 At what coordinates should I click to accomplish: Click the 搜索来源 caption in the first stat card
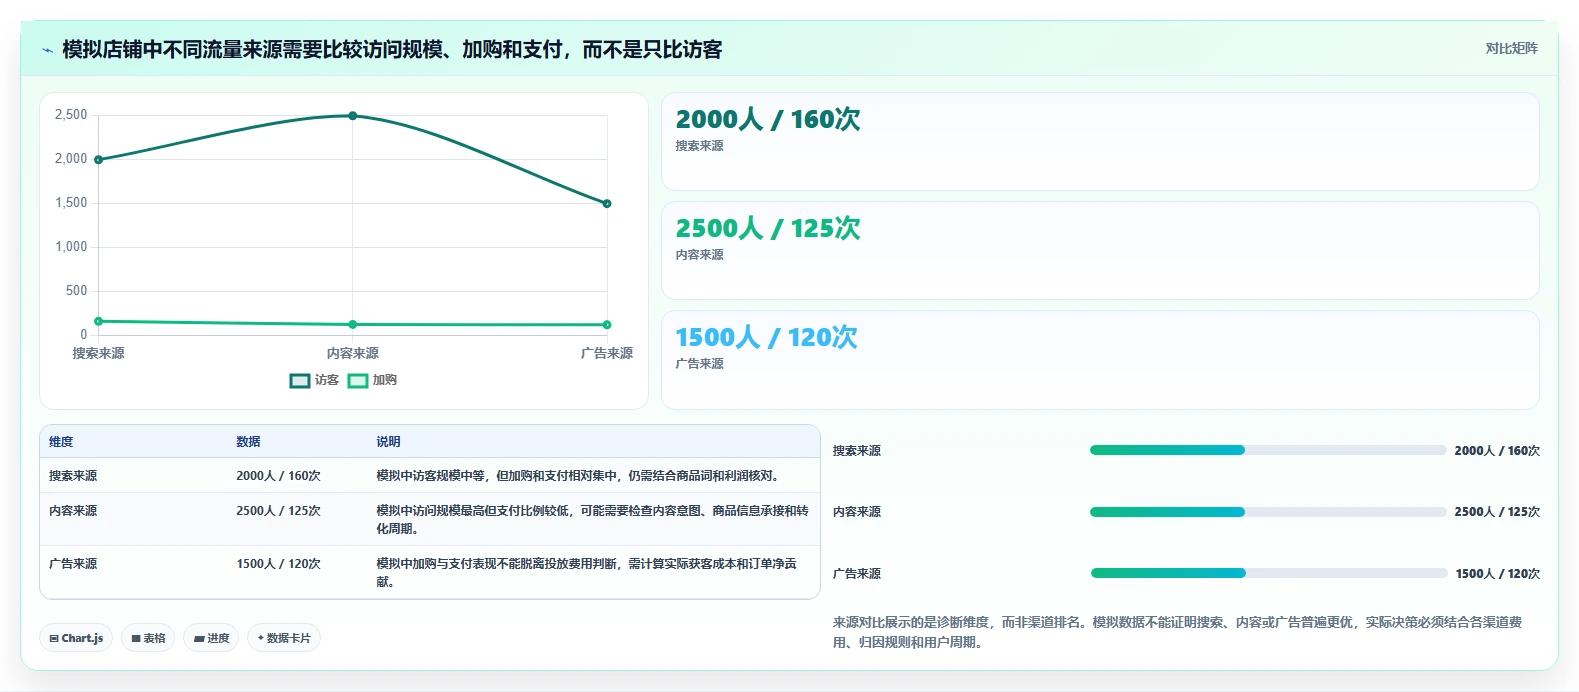pyautogui.click(x=699, y=146)
